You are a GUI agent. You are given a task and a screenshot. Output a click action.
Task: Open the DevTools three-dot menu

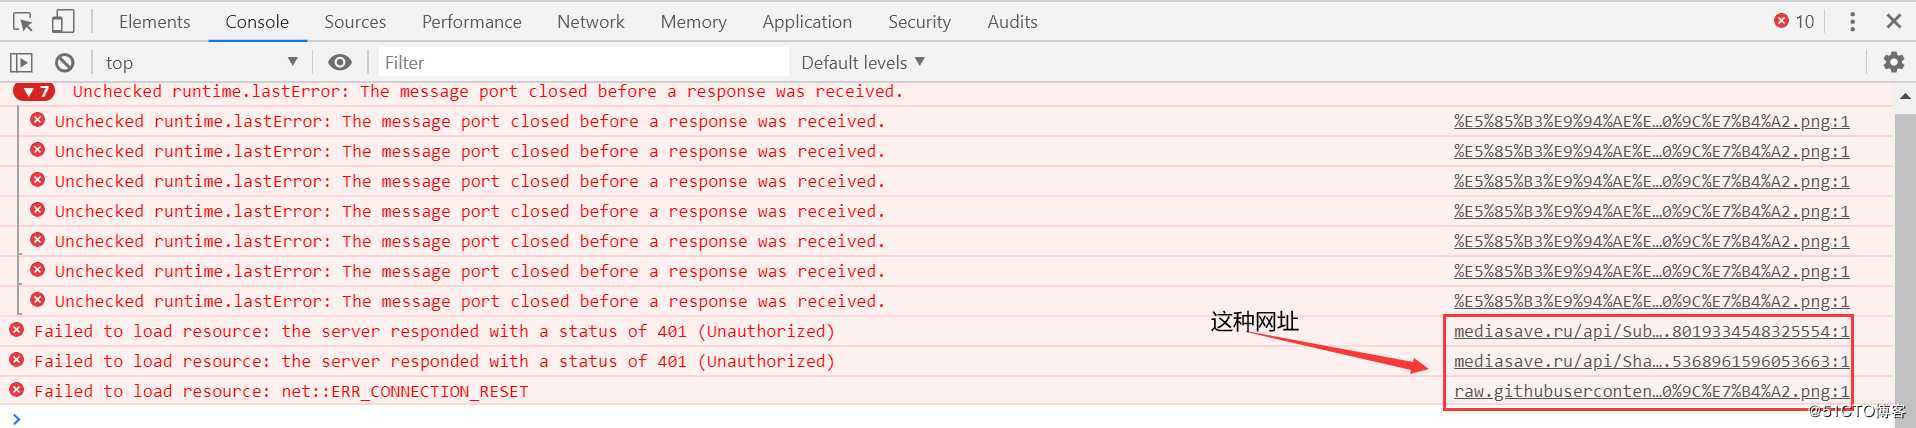point(1852,21)
